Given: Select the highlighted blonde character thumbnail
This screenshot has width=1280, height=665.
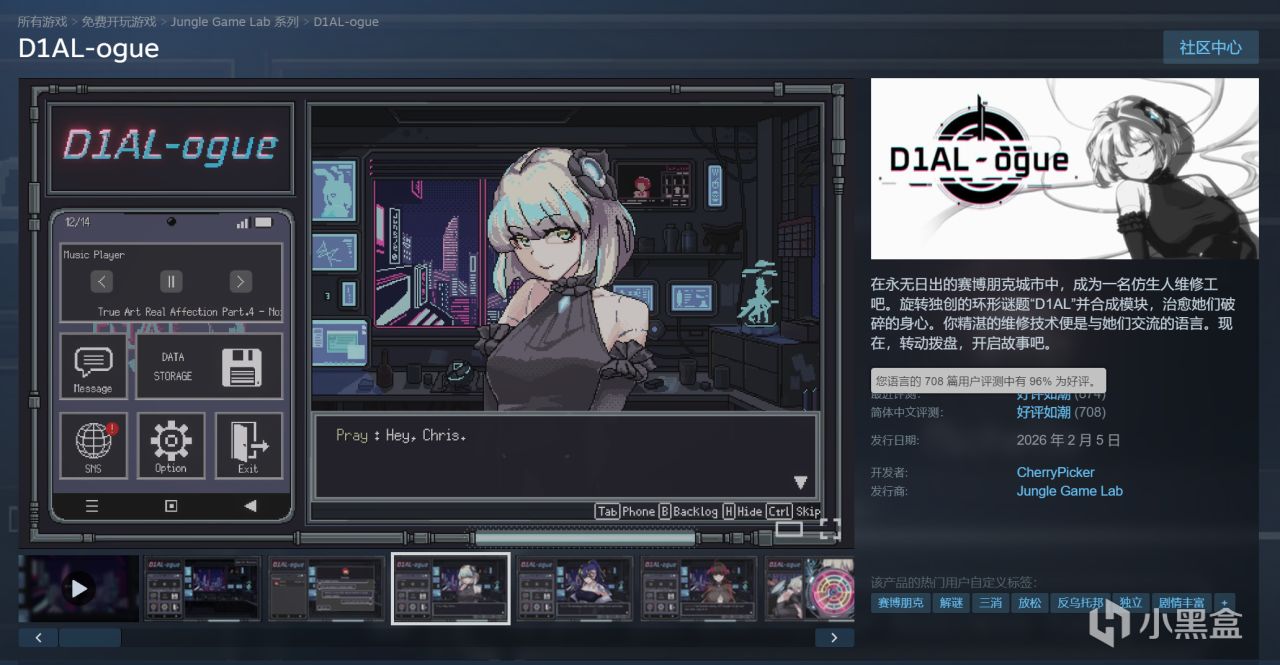Looking at the screenshot, I should tap(451, 589).
